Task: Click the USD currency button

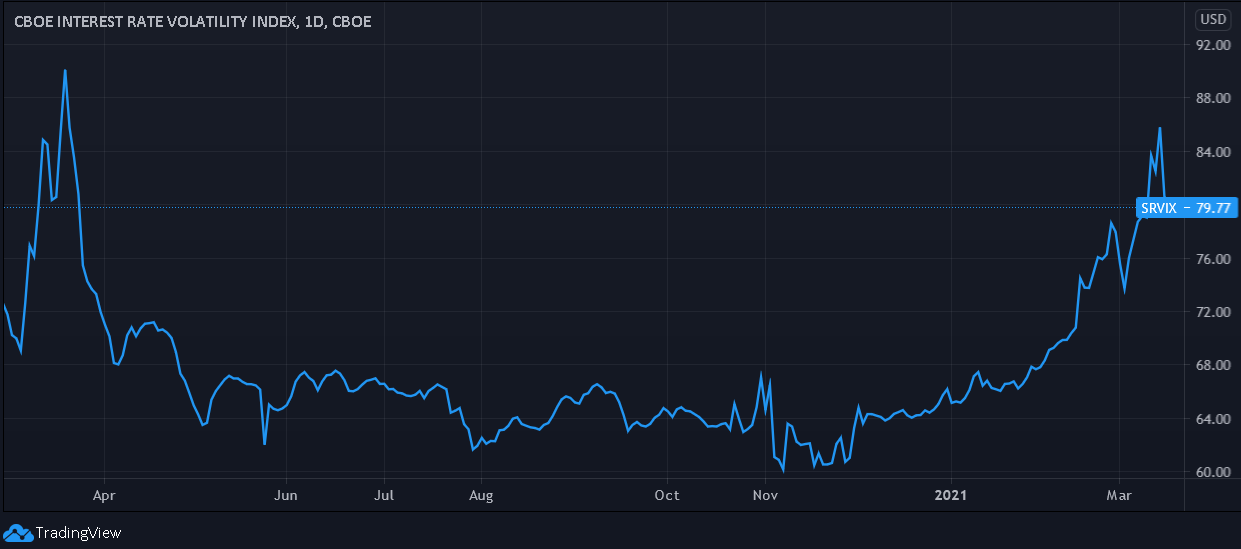Action: [1214, 19]
